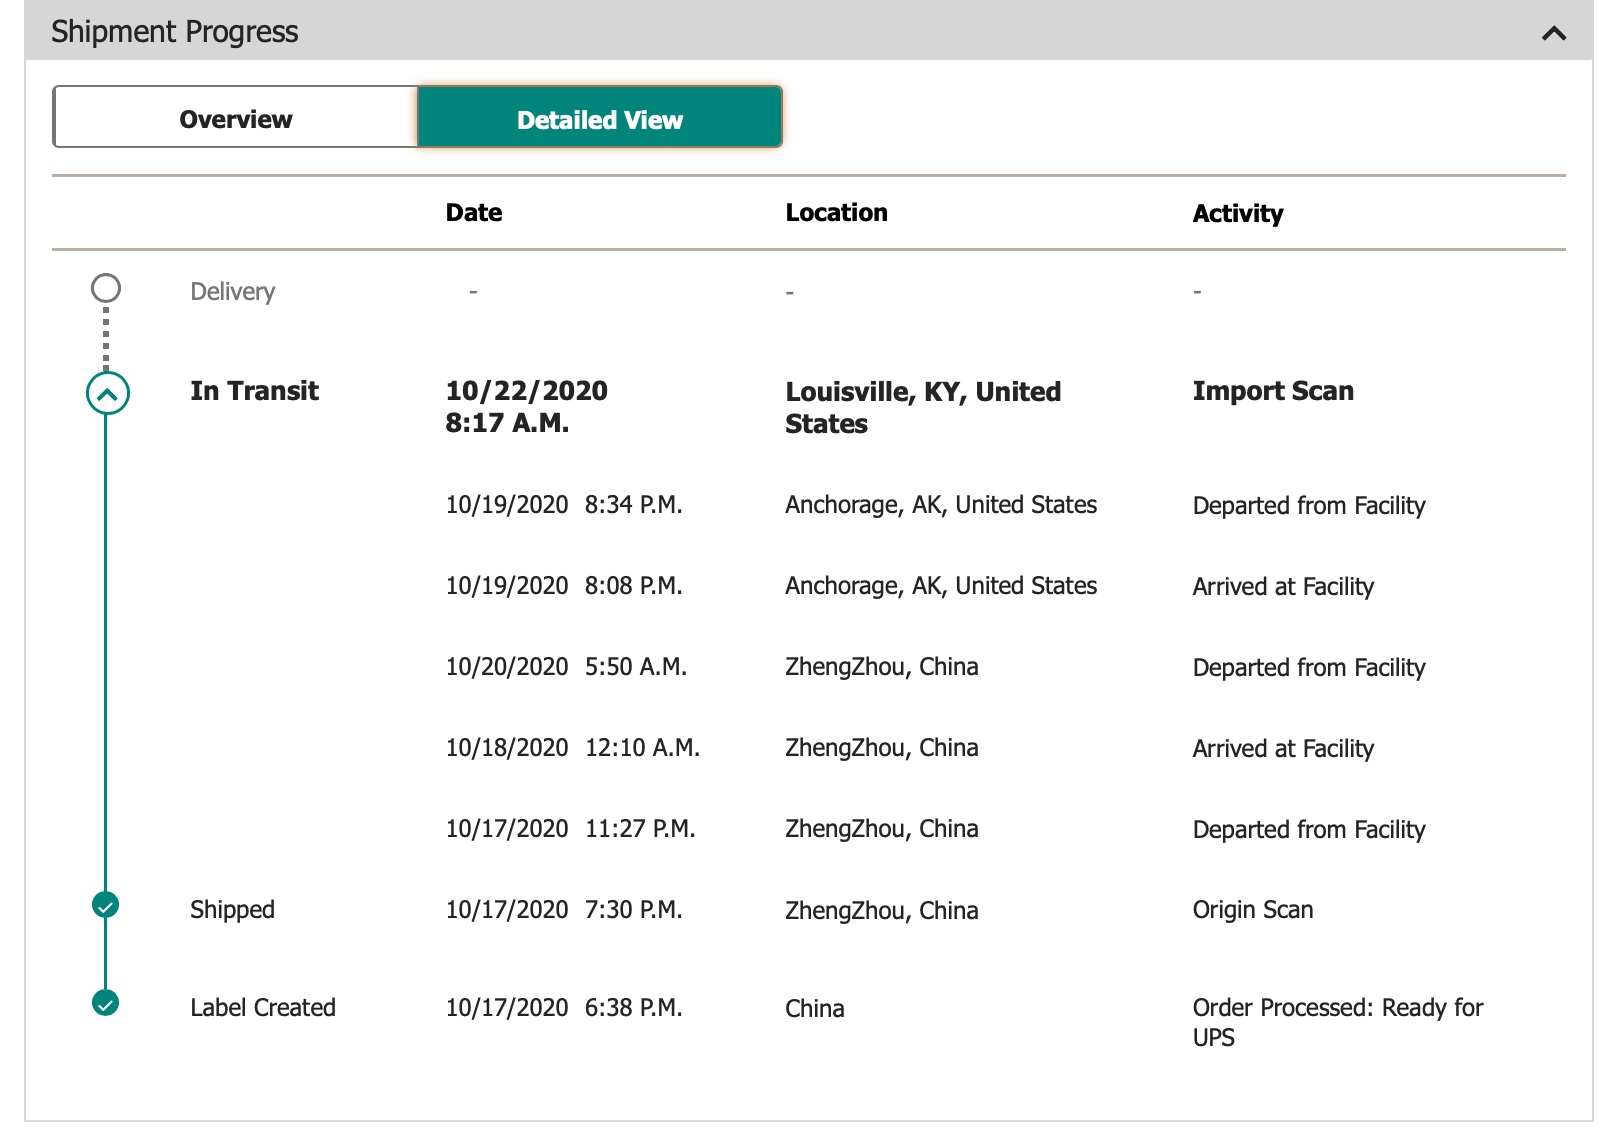Collapse the Shipment Progress panel chevron

tap(1553, 33)
